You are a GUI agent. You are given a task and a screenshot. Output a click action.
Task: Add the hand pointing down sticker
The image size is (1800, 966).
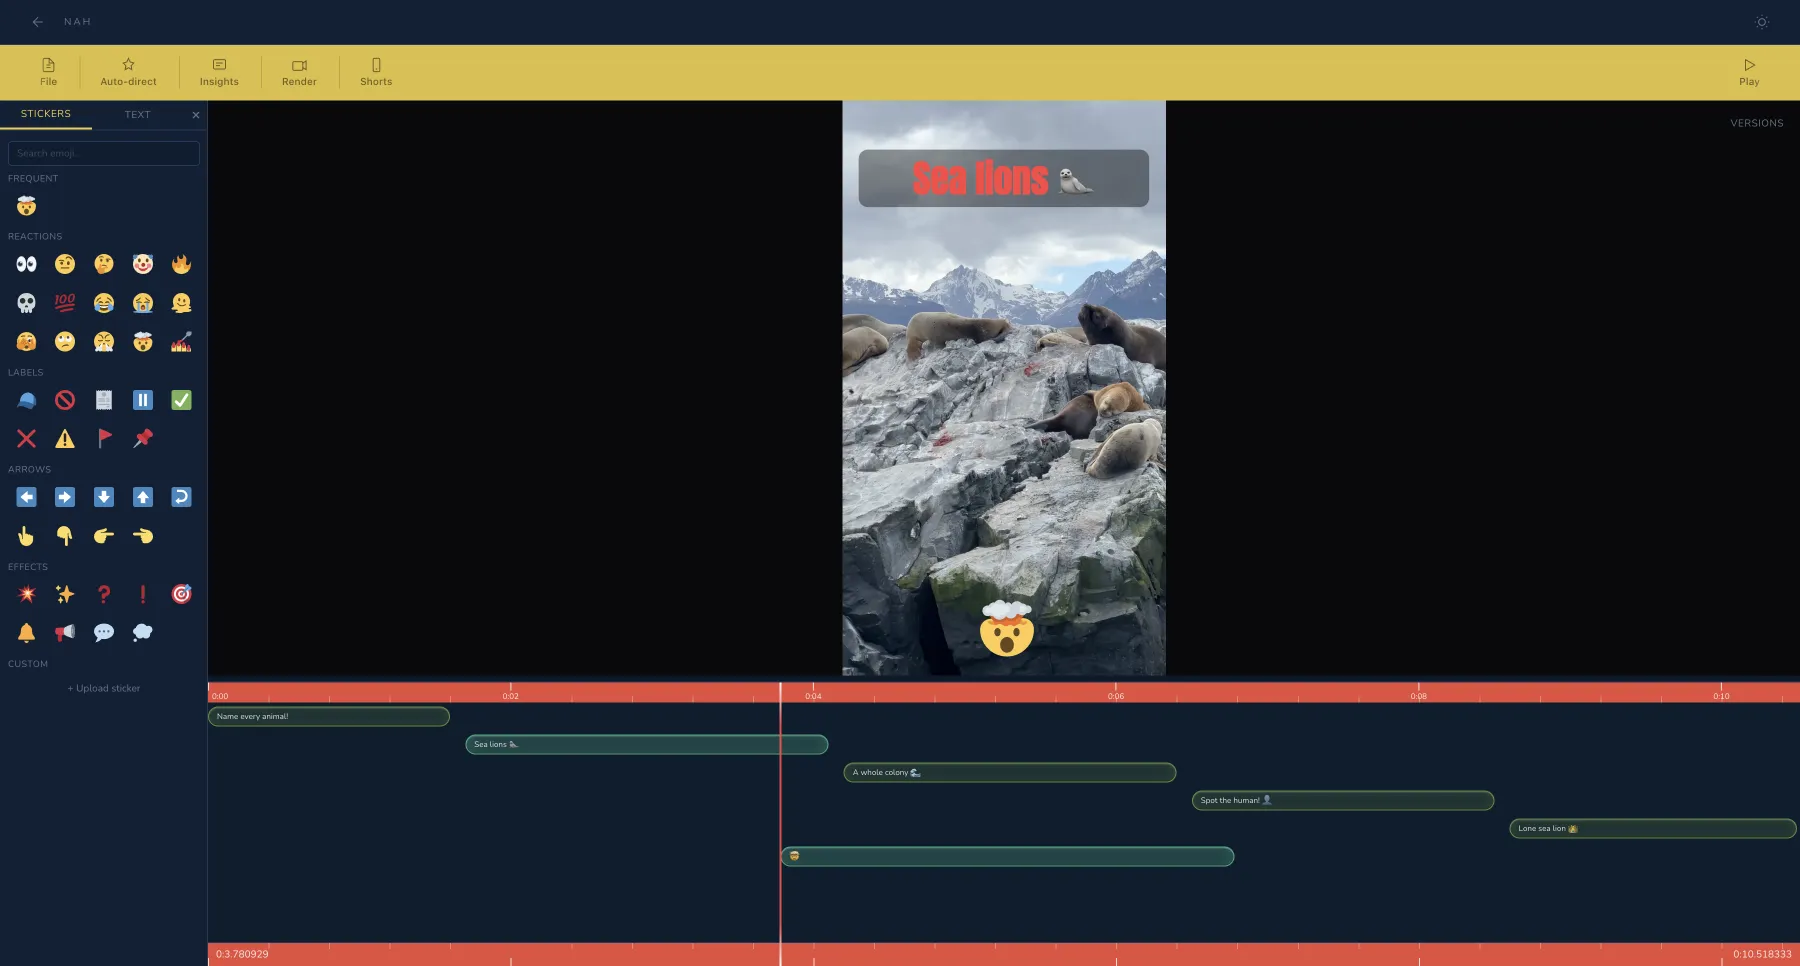(x=65, y=536)
